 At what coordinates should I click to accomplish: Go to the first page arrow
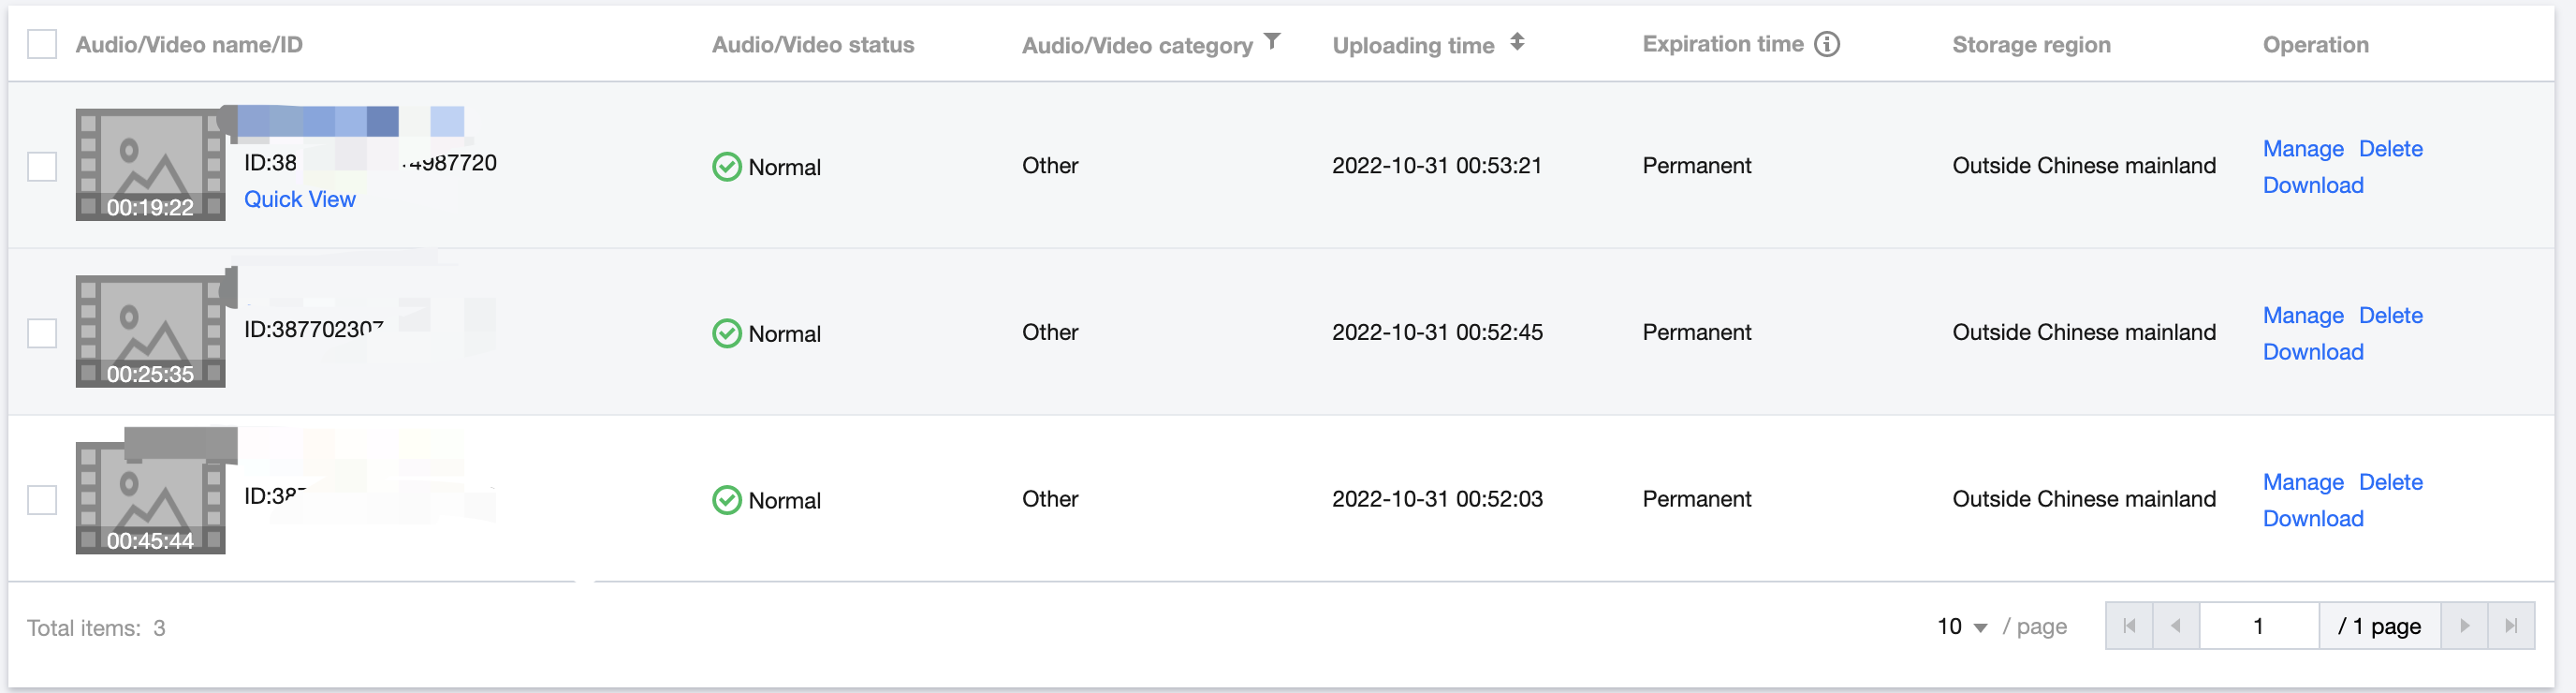[x=2129, y=626]
